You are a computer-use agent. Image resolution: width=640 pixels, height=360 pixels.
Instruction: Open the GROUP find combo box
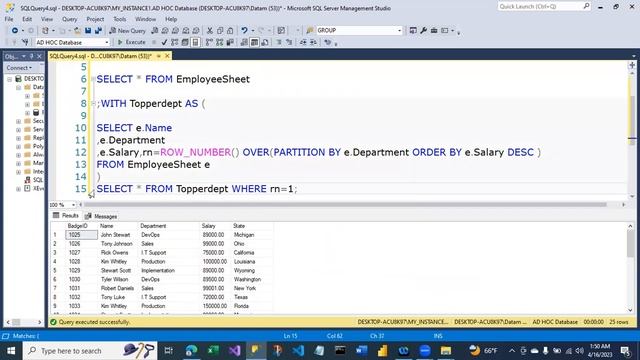pos(399,31)
